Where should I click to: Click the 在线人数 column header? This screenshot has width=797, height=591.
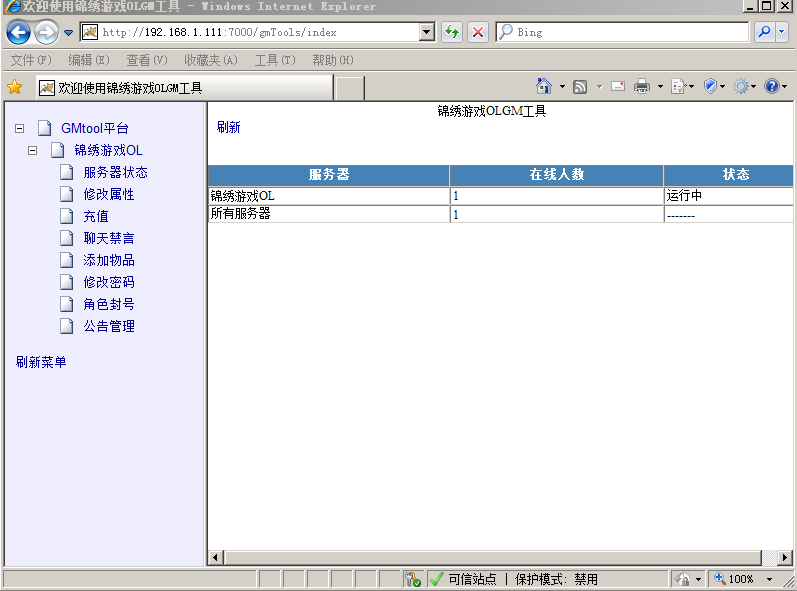[557, 175]
